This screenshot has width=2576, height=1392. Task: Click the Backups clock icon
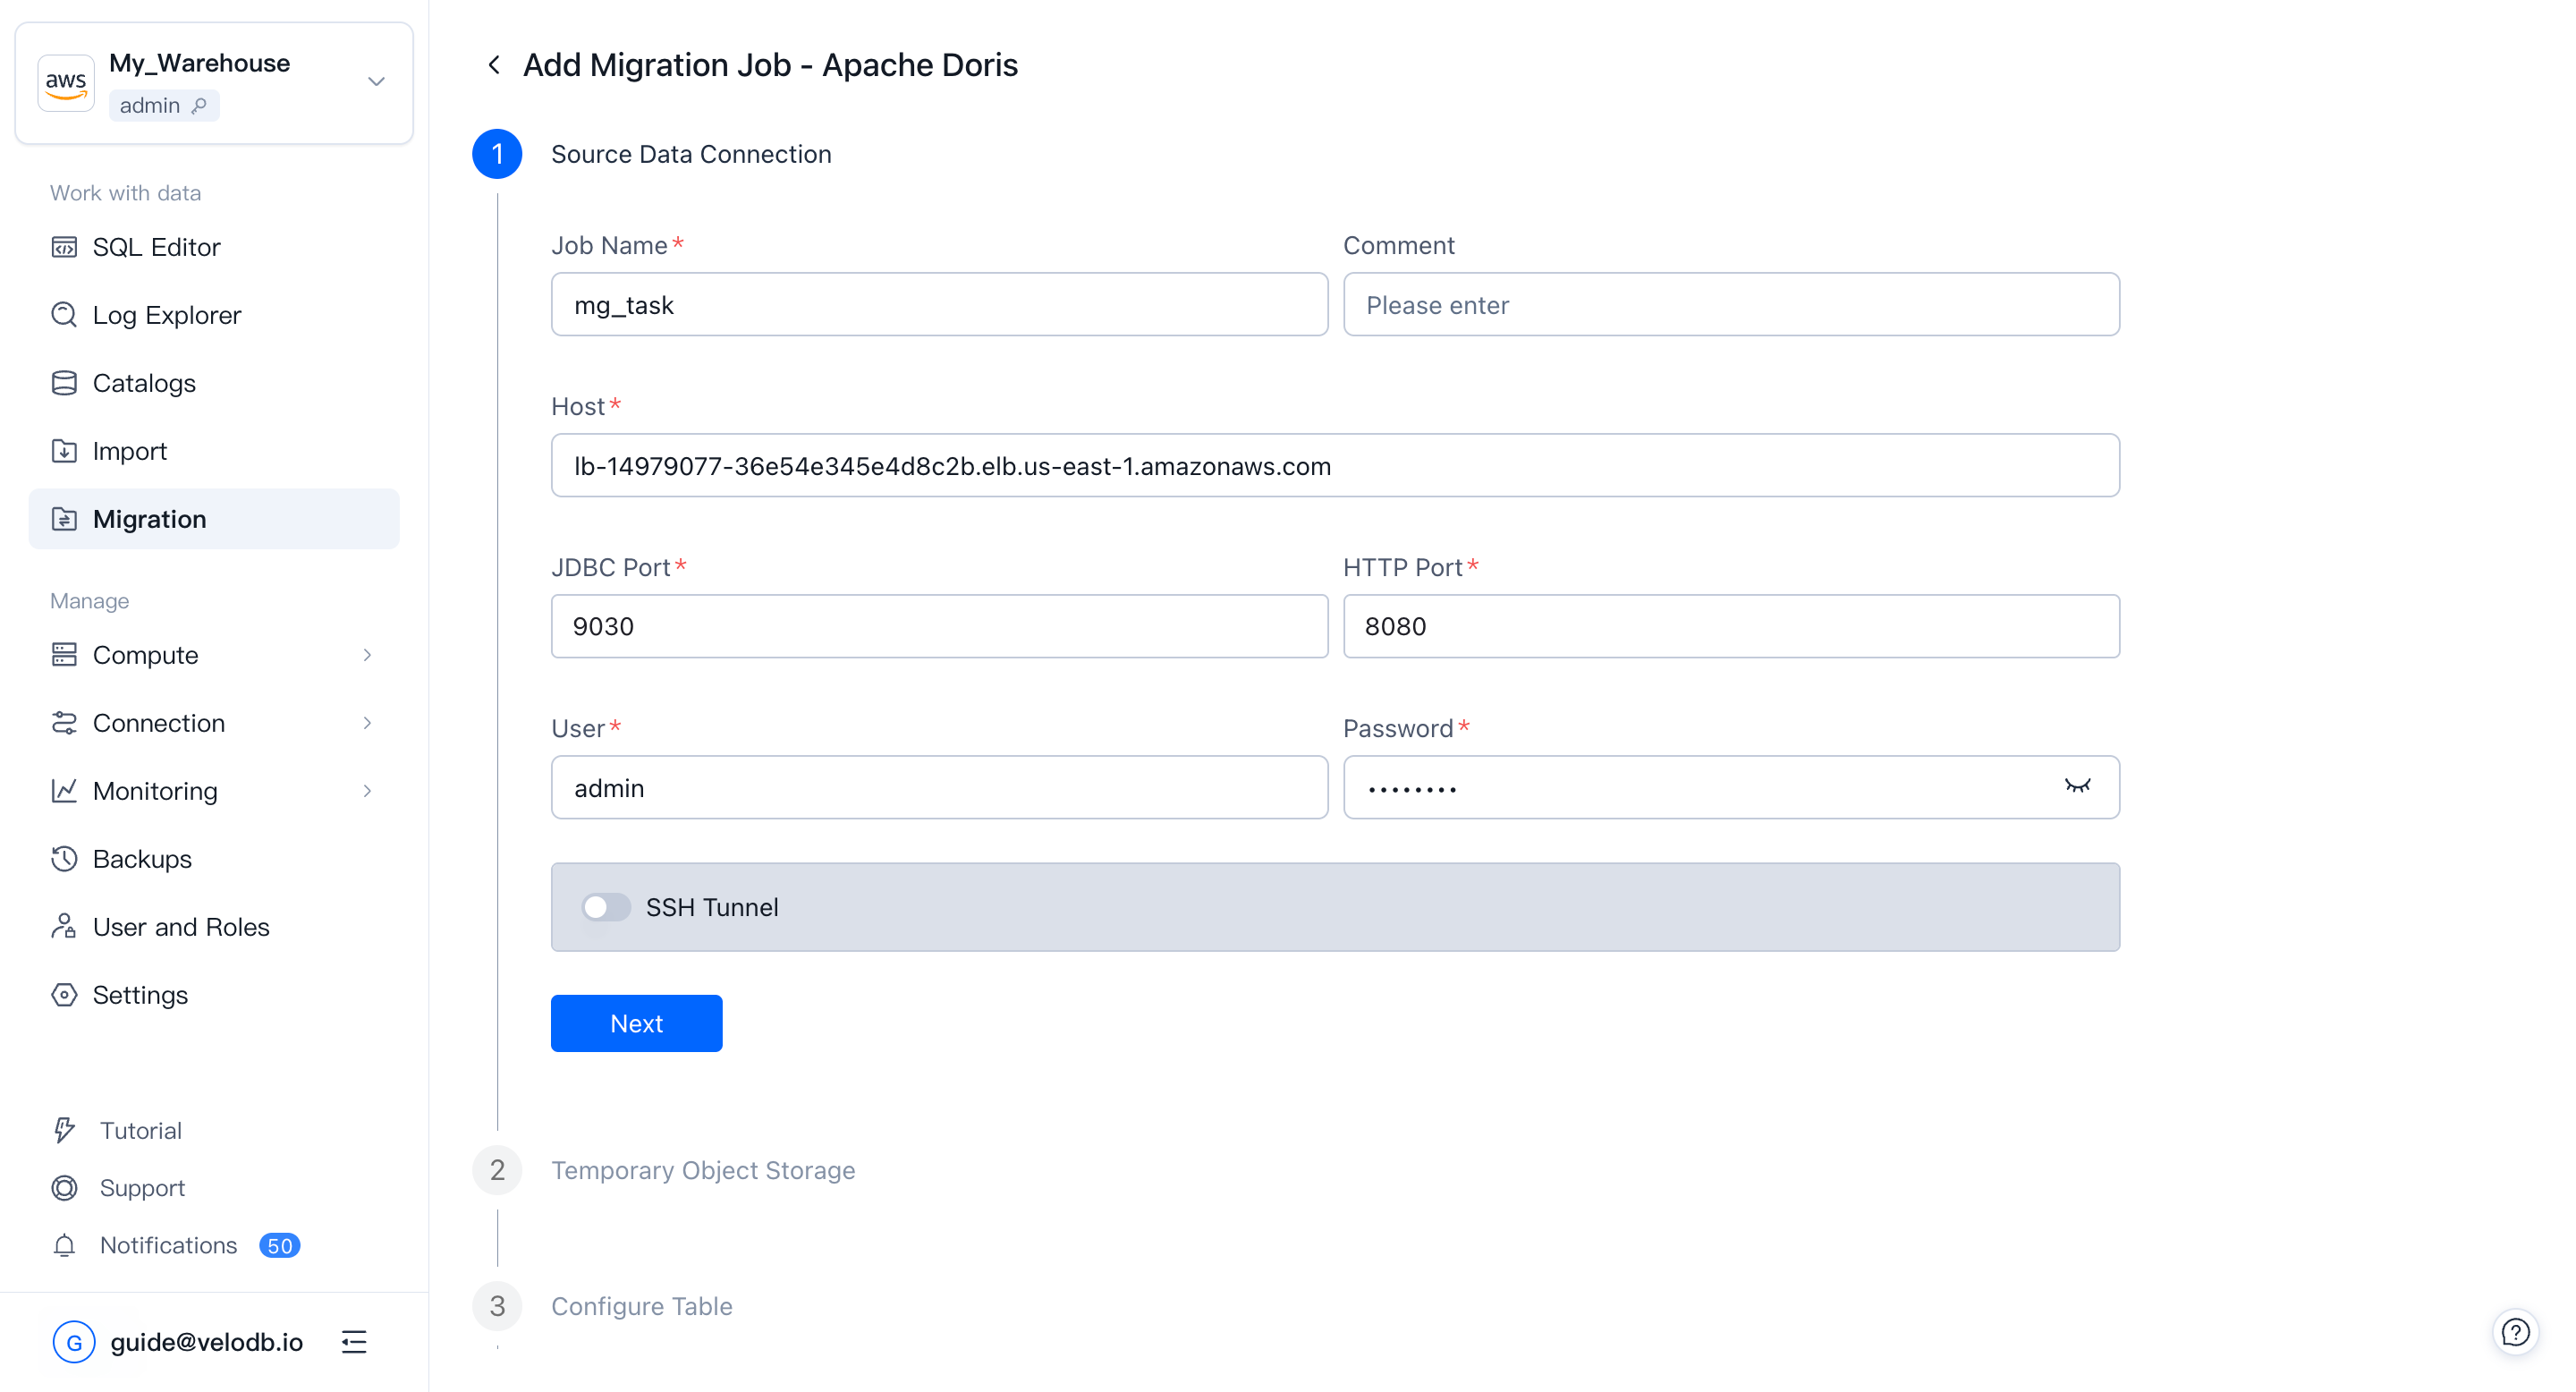click(64, 859)
